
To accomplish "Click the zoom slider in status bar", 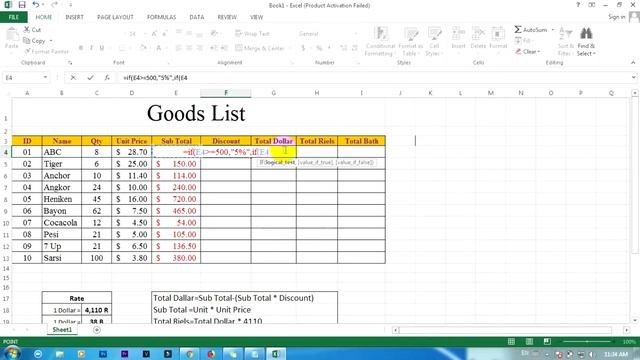I will click(587, 342).
